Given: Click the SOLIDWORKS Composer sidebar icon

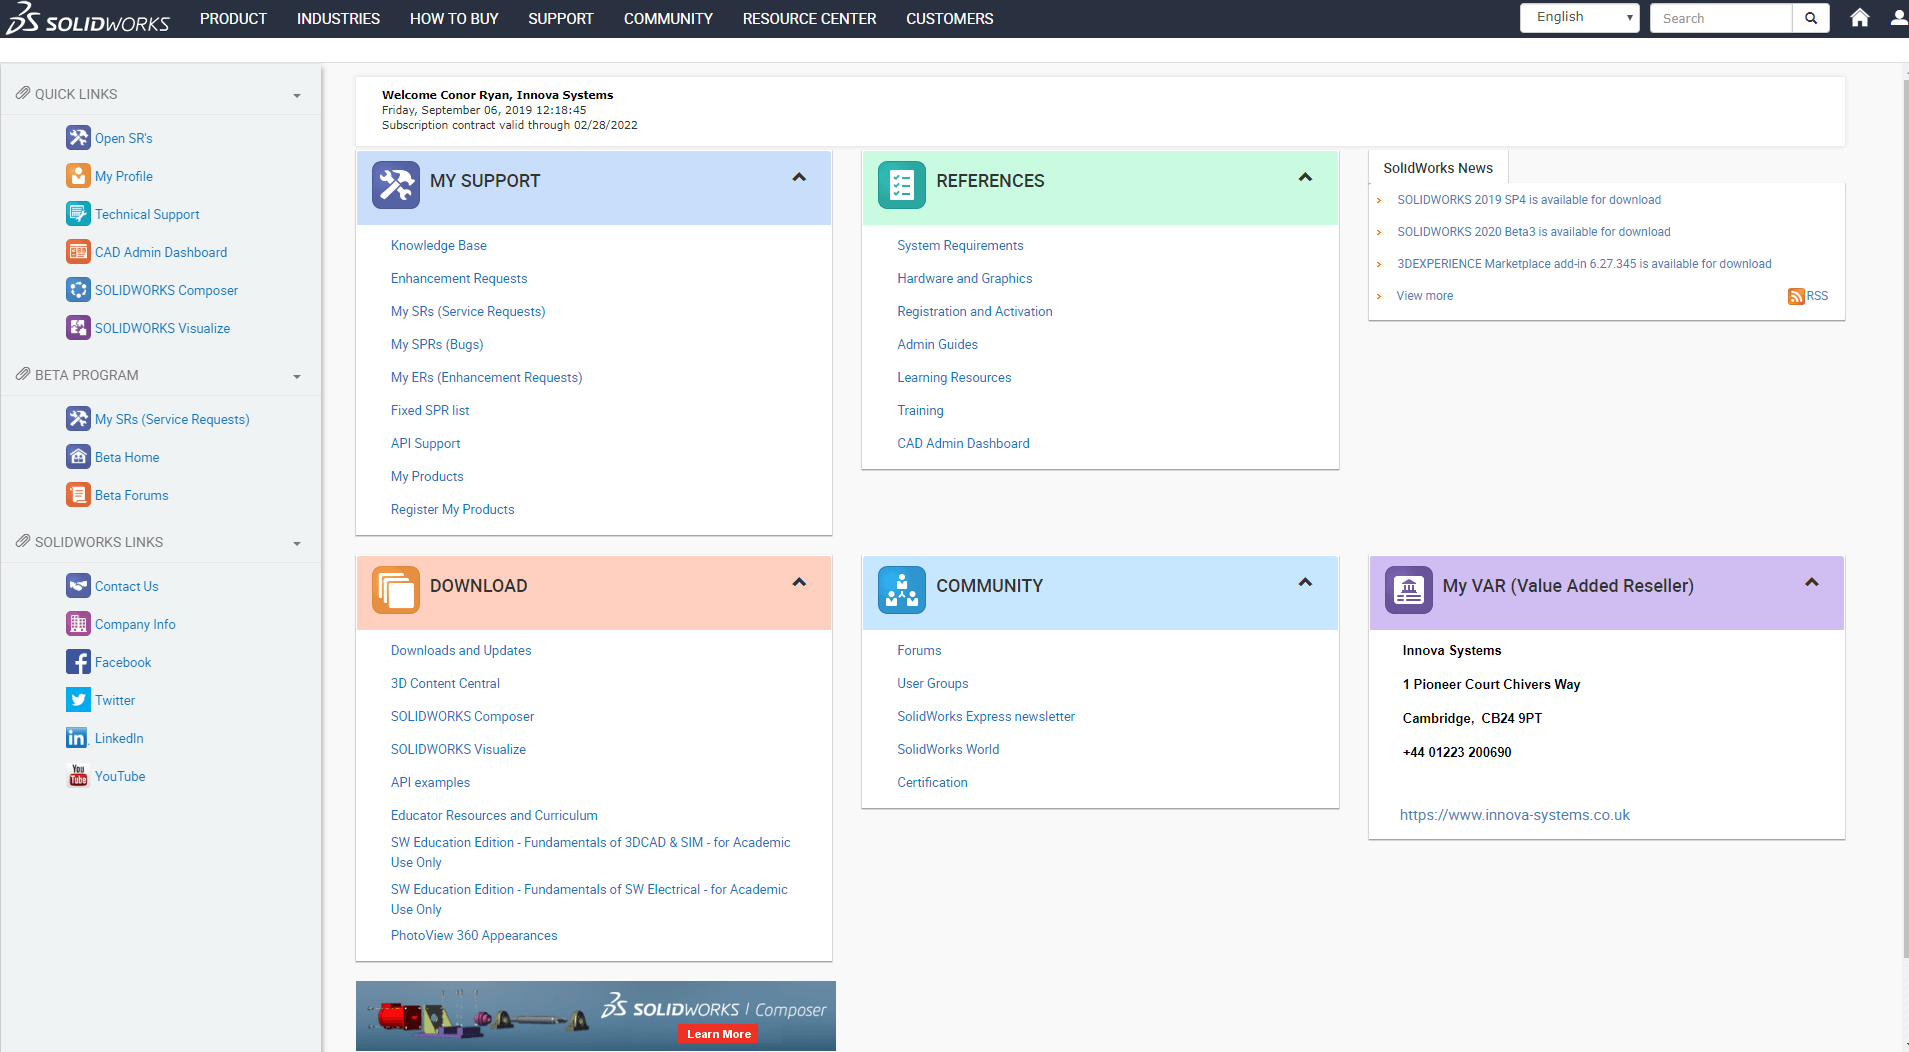Looking at the screenshot, I should (x=78, y=290).
